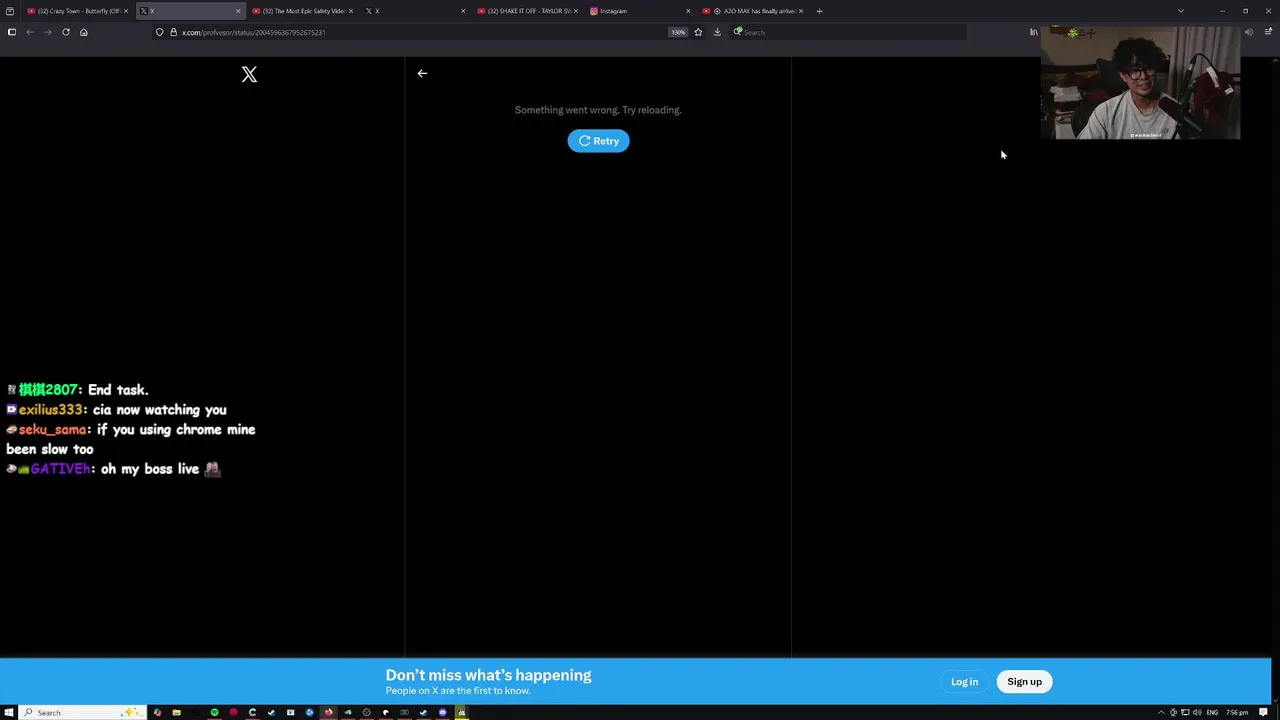Open Spotify from the taskbar
Screen dimensions: 1280x720
[214, 712]
